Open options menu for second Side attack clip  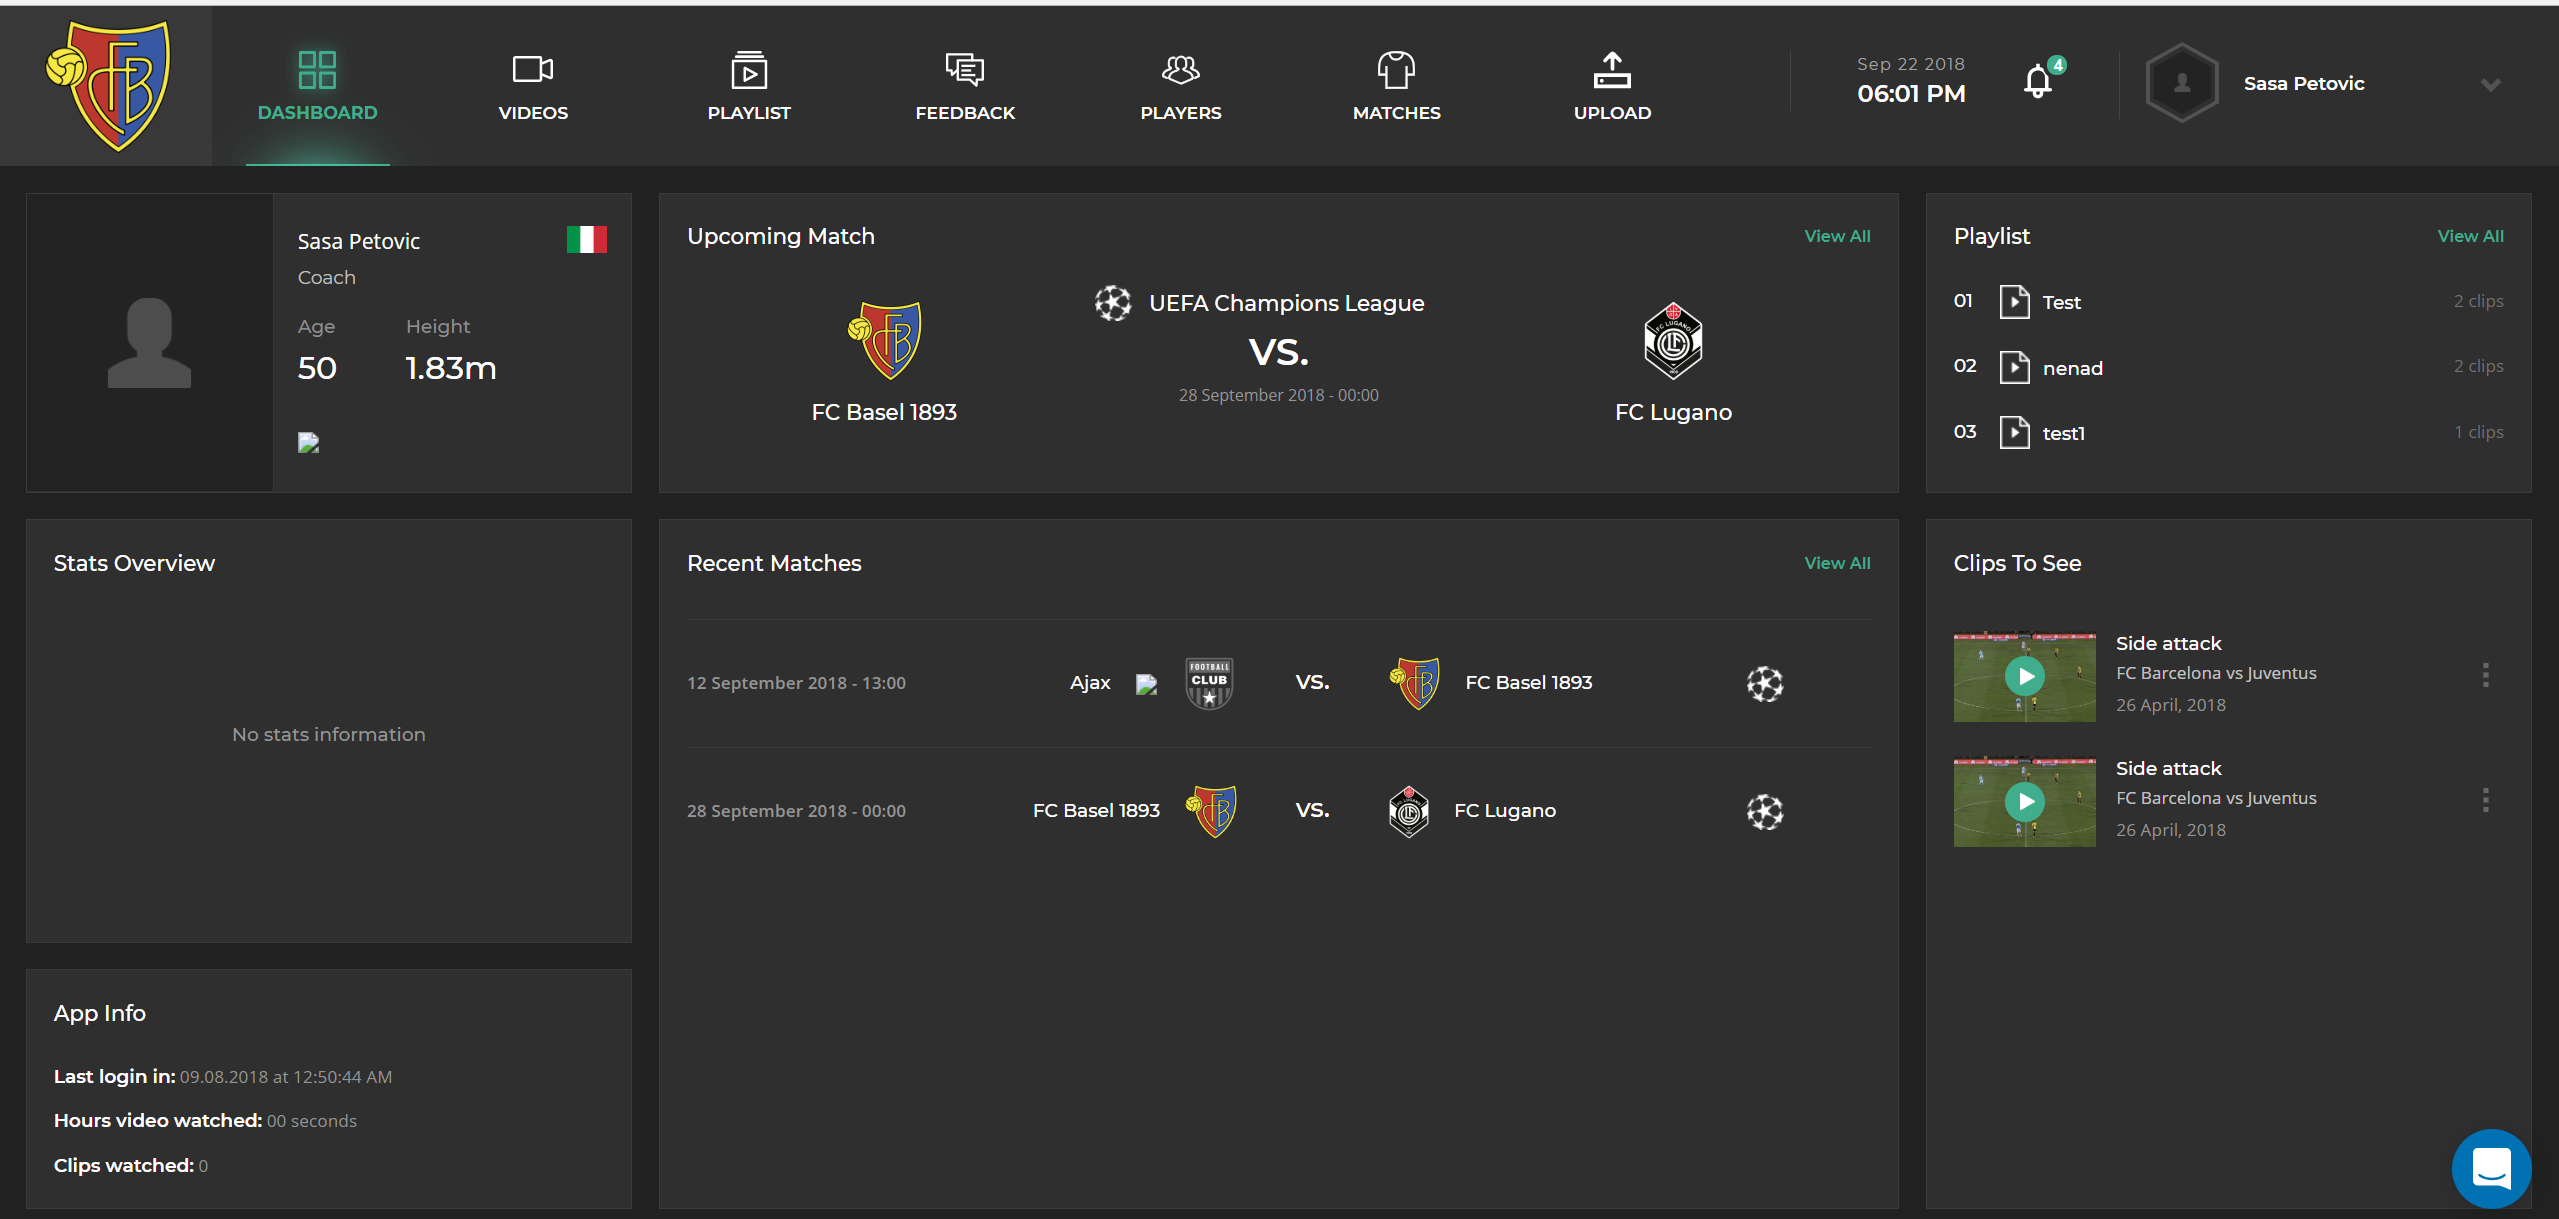[2485, 800]
